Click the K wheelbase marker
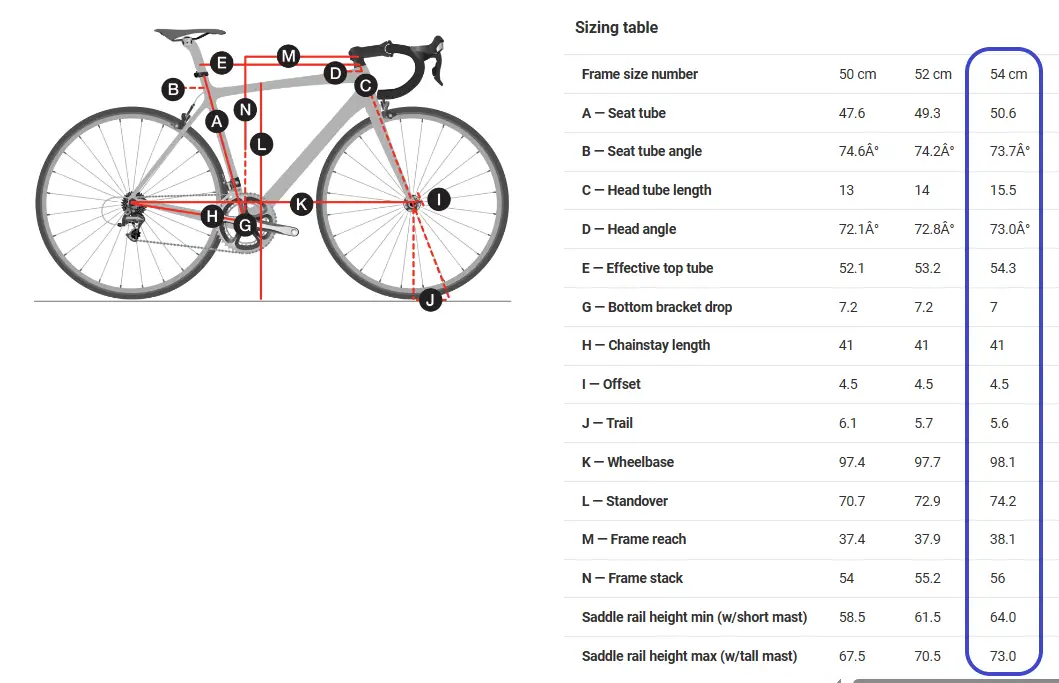Screen dimensions: 1059x683 [x=301, y=205]
